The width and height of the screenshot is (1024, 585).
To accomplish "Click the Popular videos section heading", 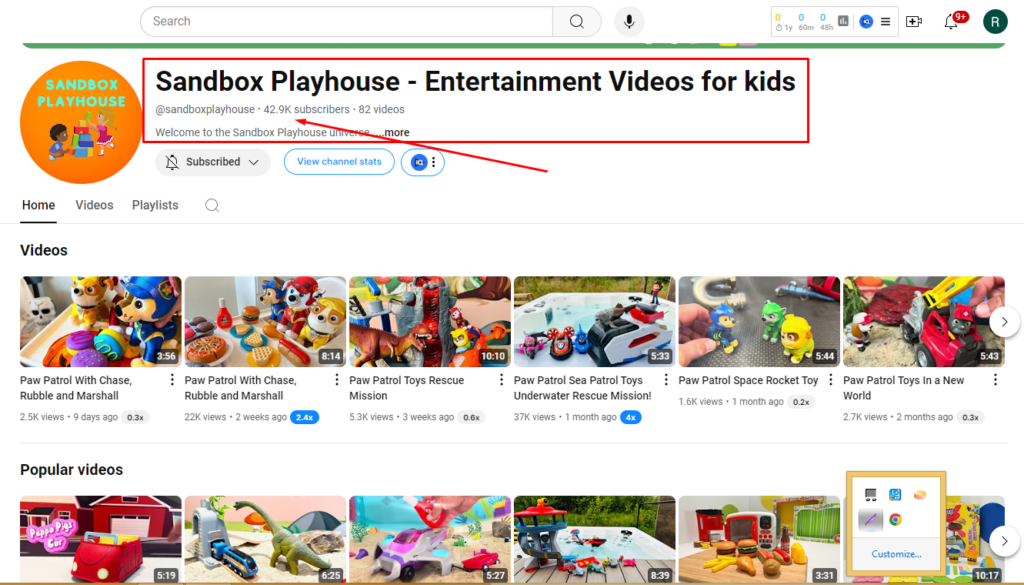I will pyautogui.click(x=71, y=470).
